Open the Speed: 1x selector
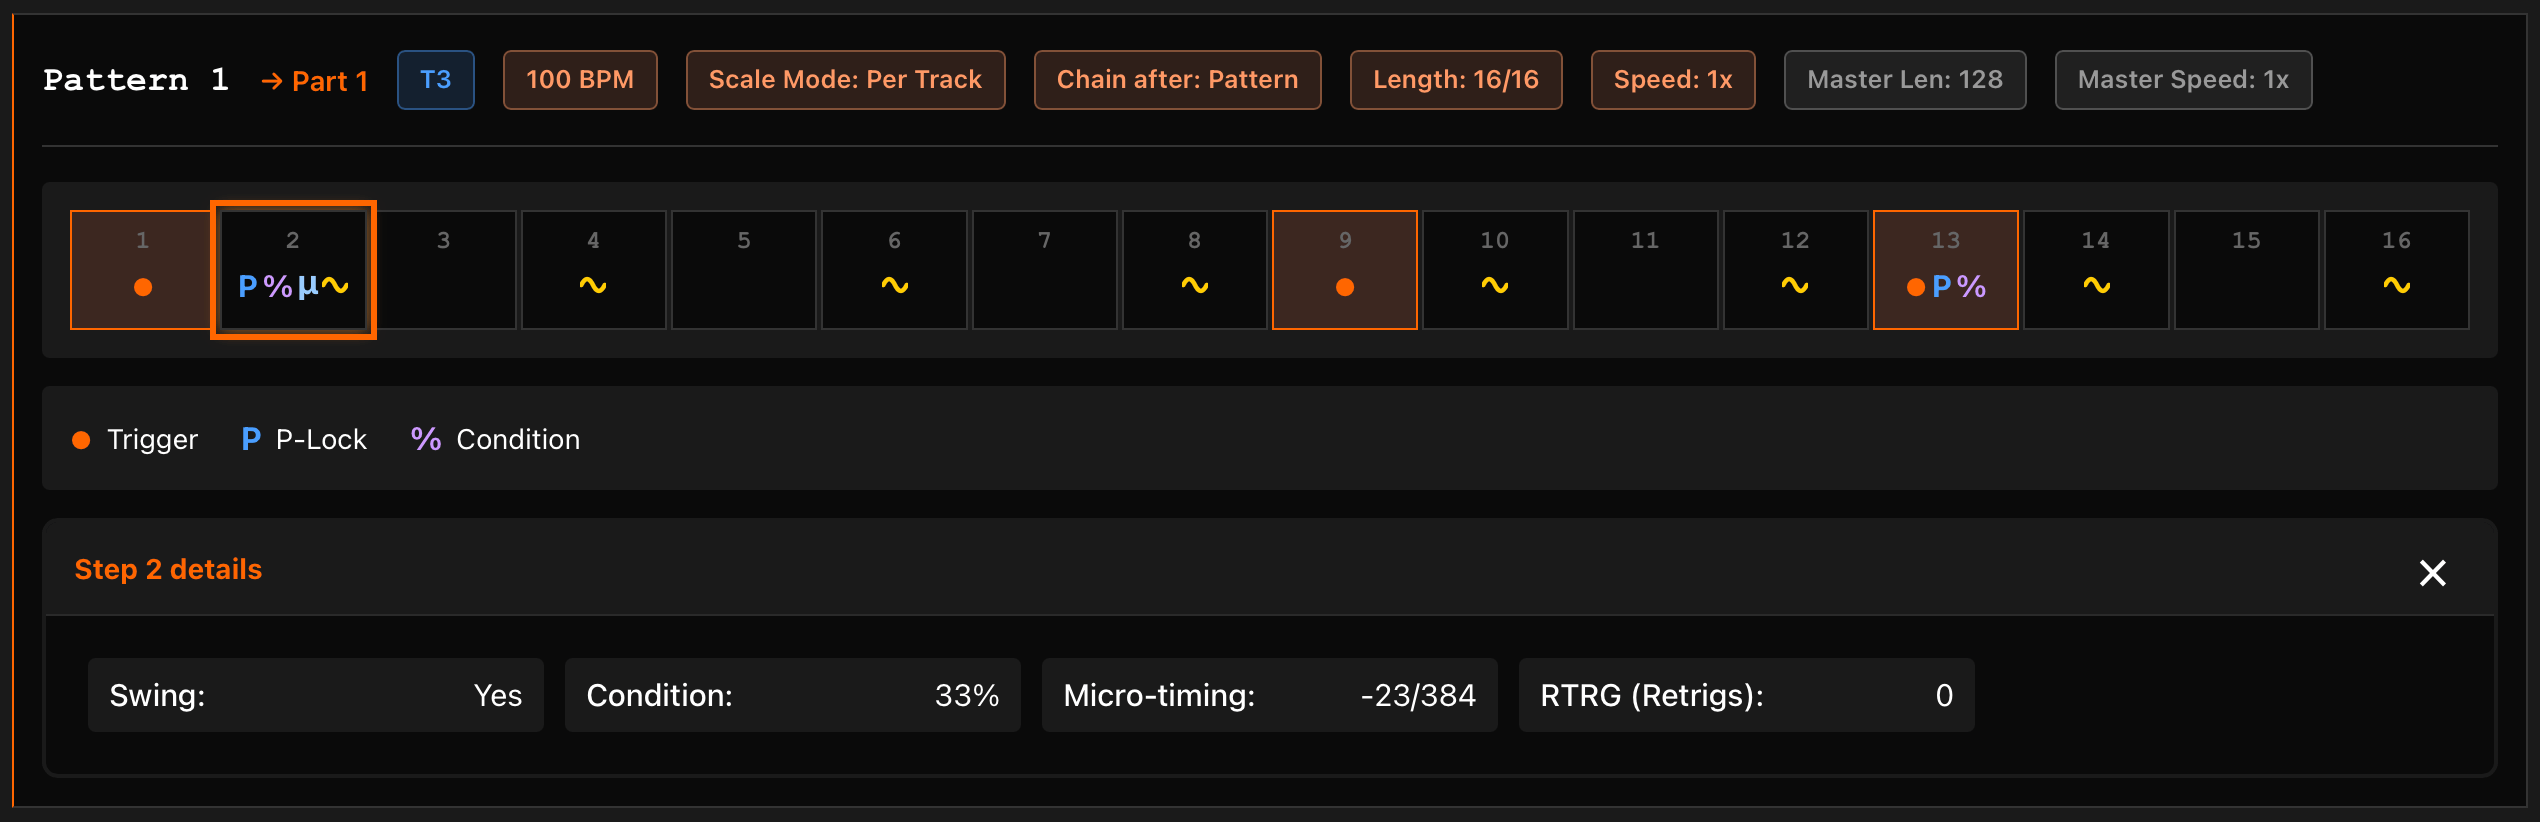The image size is (2540, 822). pyautogui.click(x=1673, y=80)
